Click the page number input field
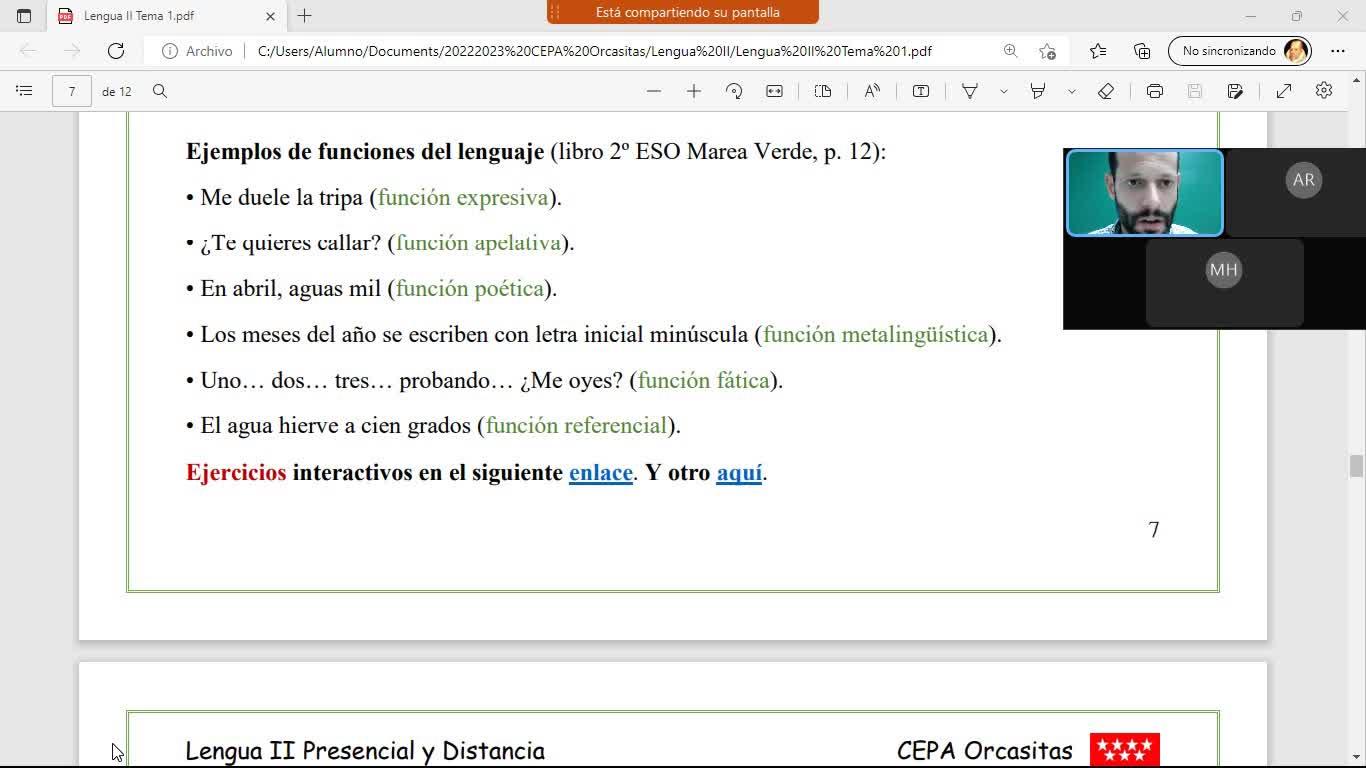The image size is (1366, 768). click(x=72, y=91)
